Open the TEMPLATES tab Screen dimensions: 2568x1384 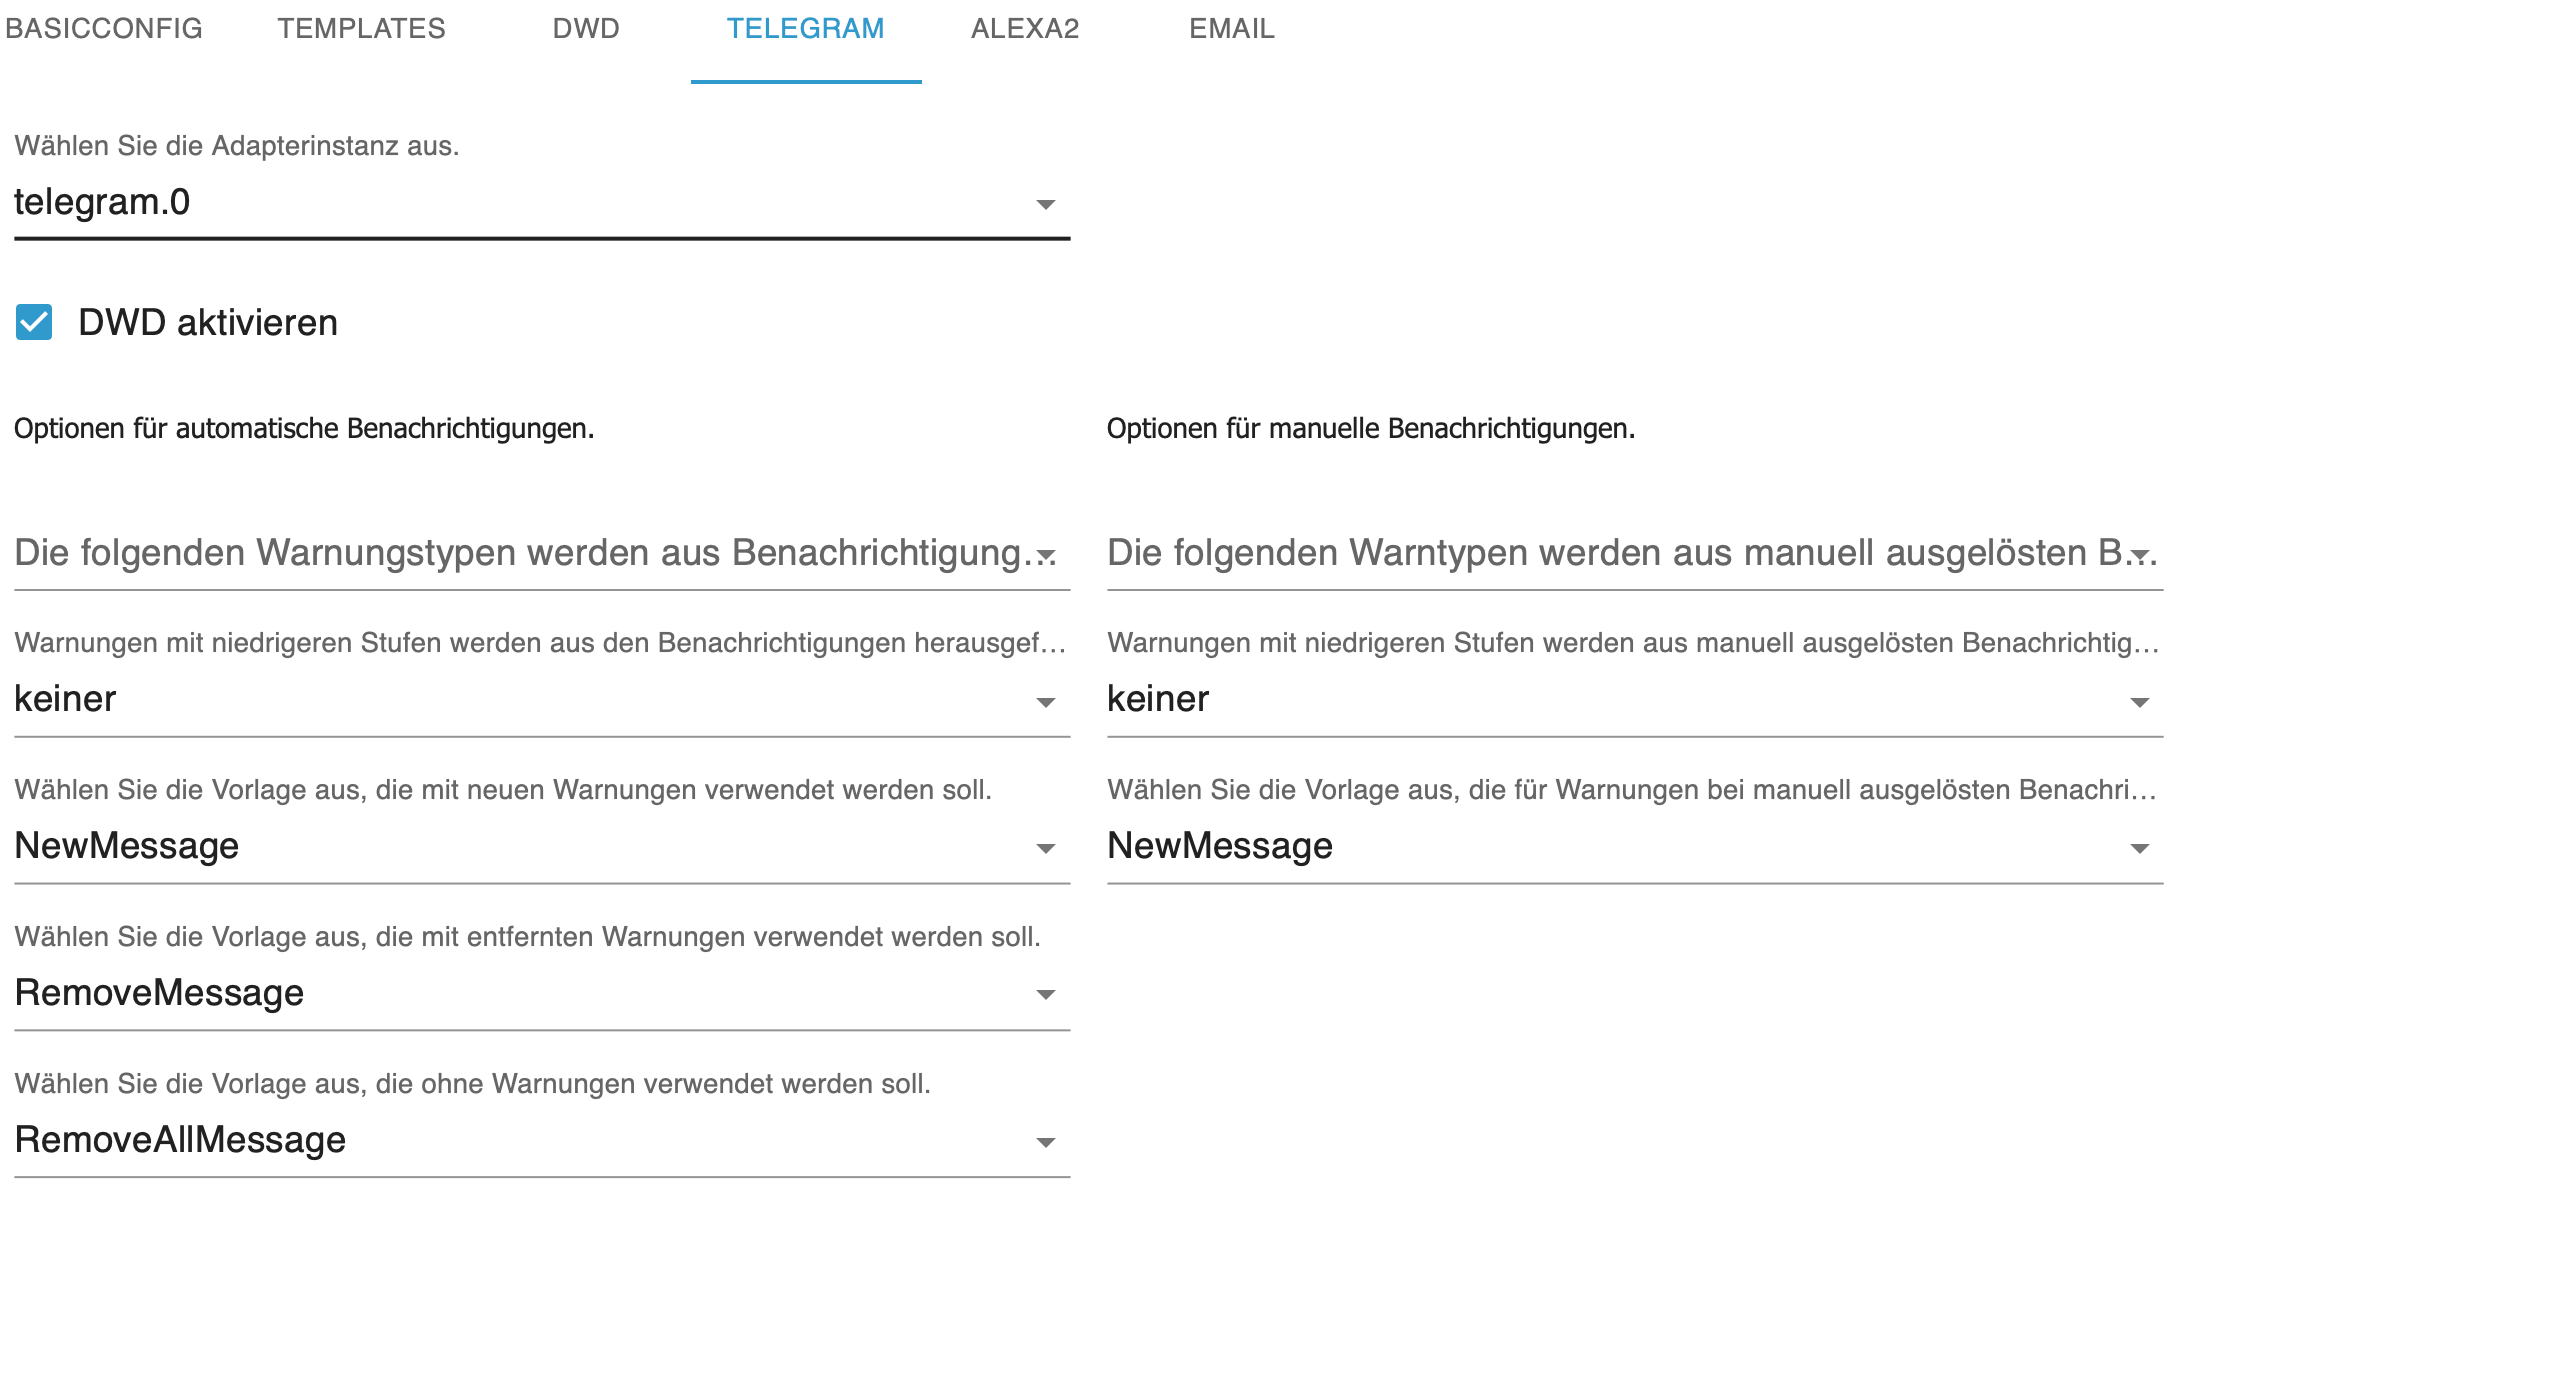pyautogui.click(x=361, y=28)
